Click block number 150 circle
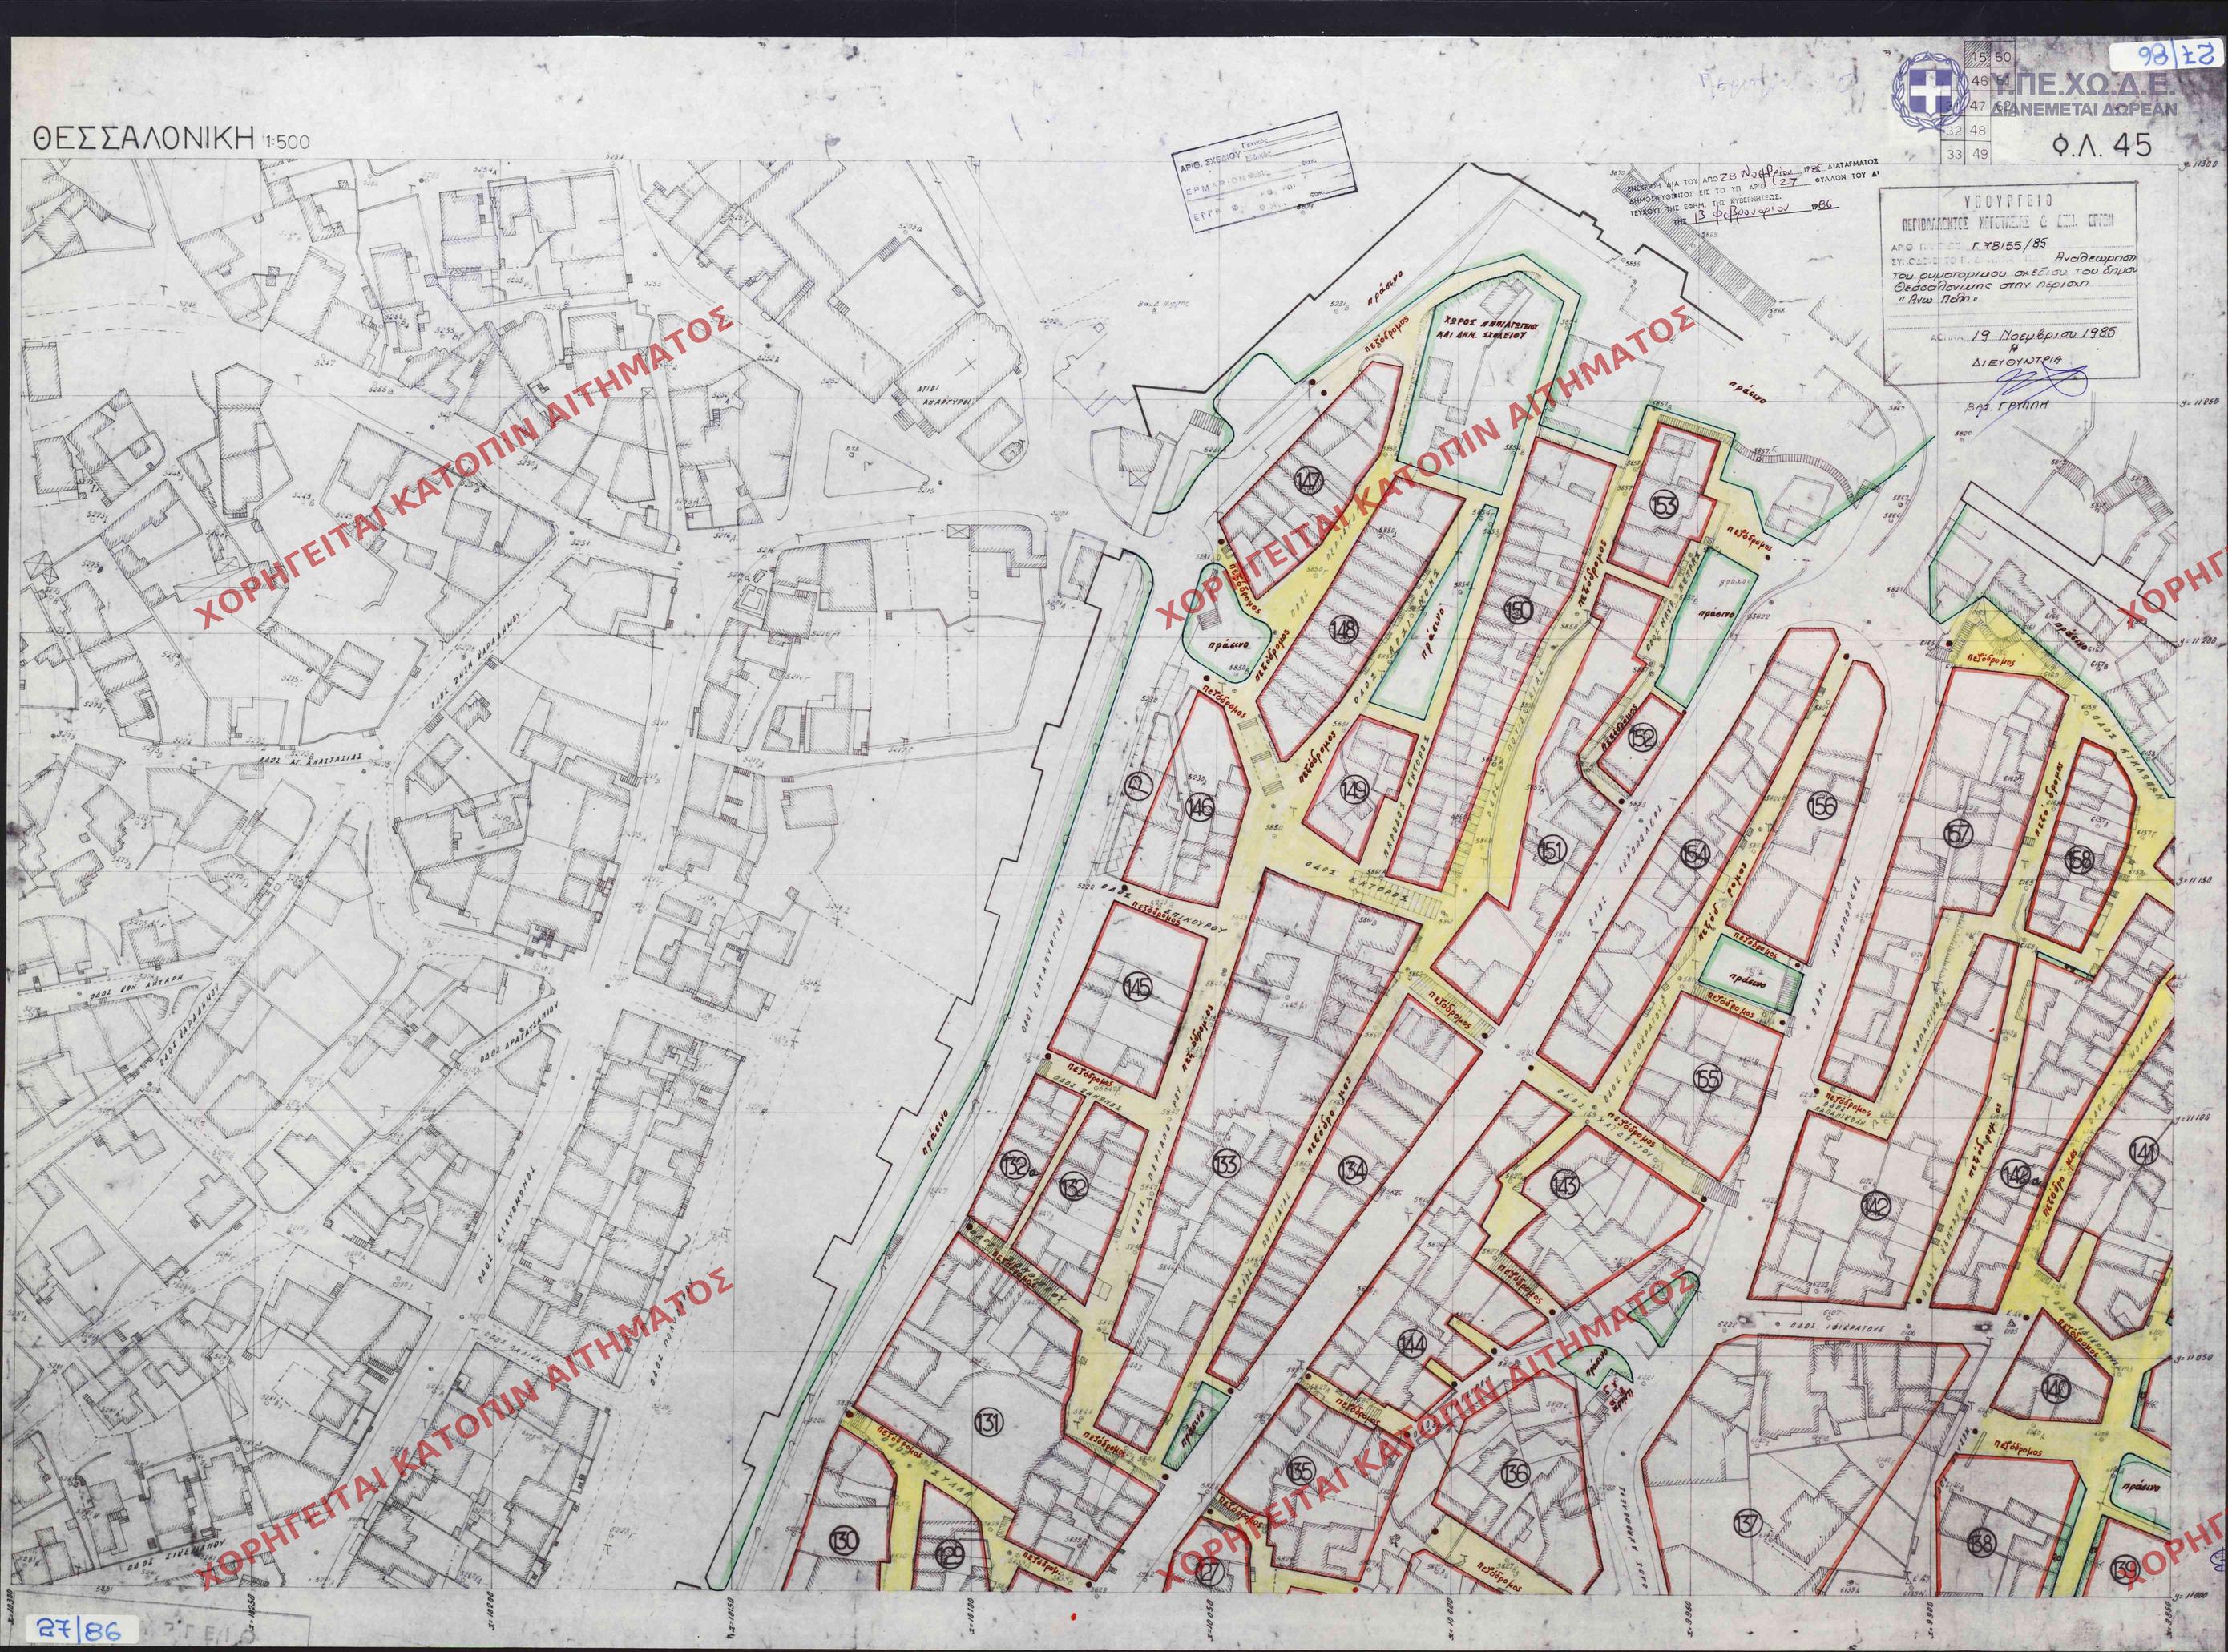The image size is (2228, 1652). point(1517,610)
